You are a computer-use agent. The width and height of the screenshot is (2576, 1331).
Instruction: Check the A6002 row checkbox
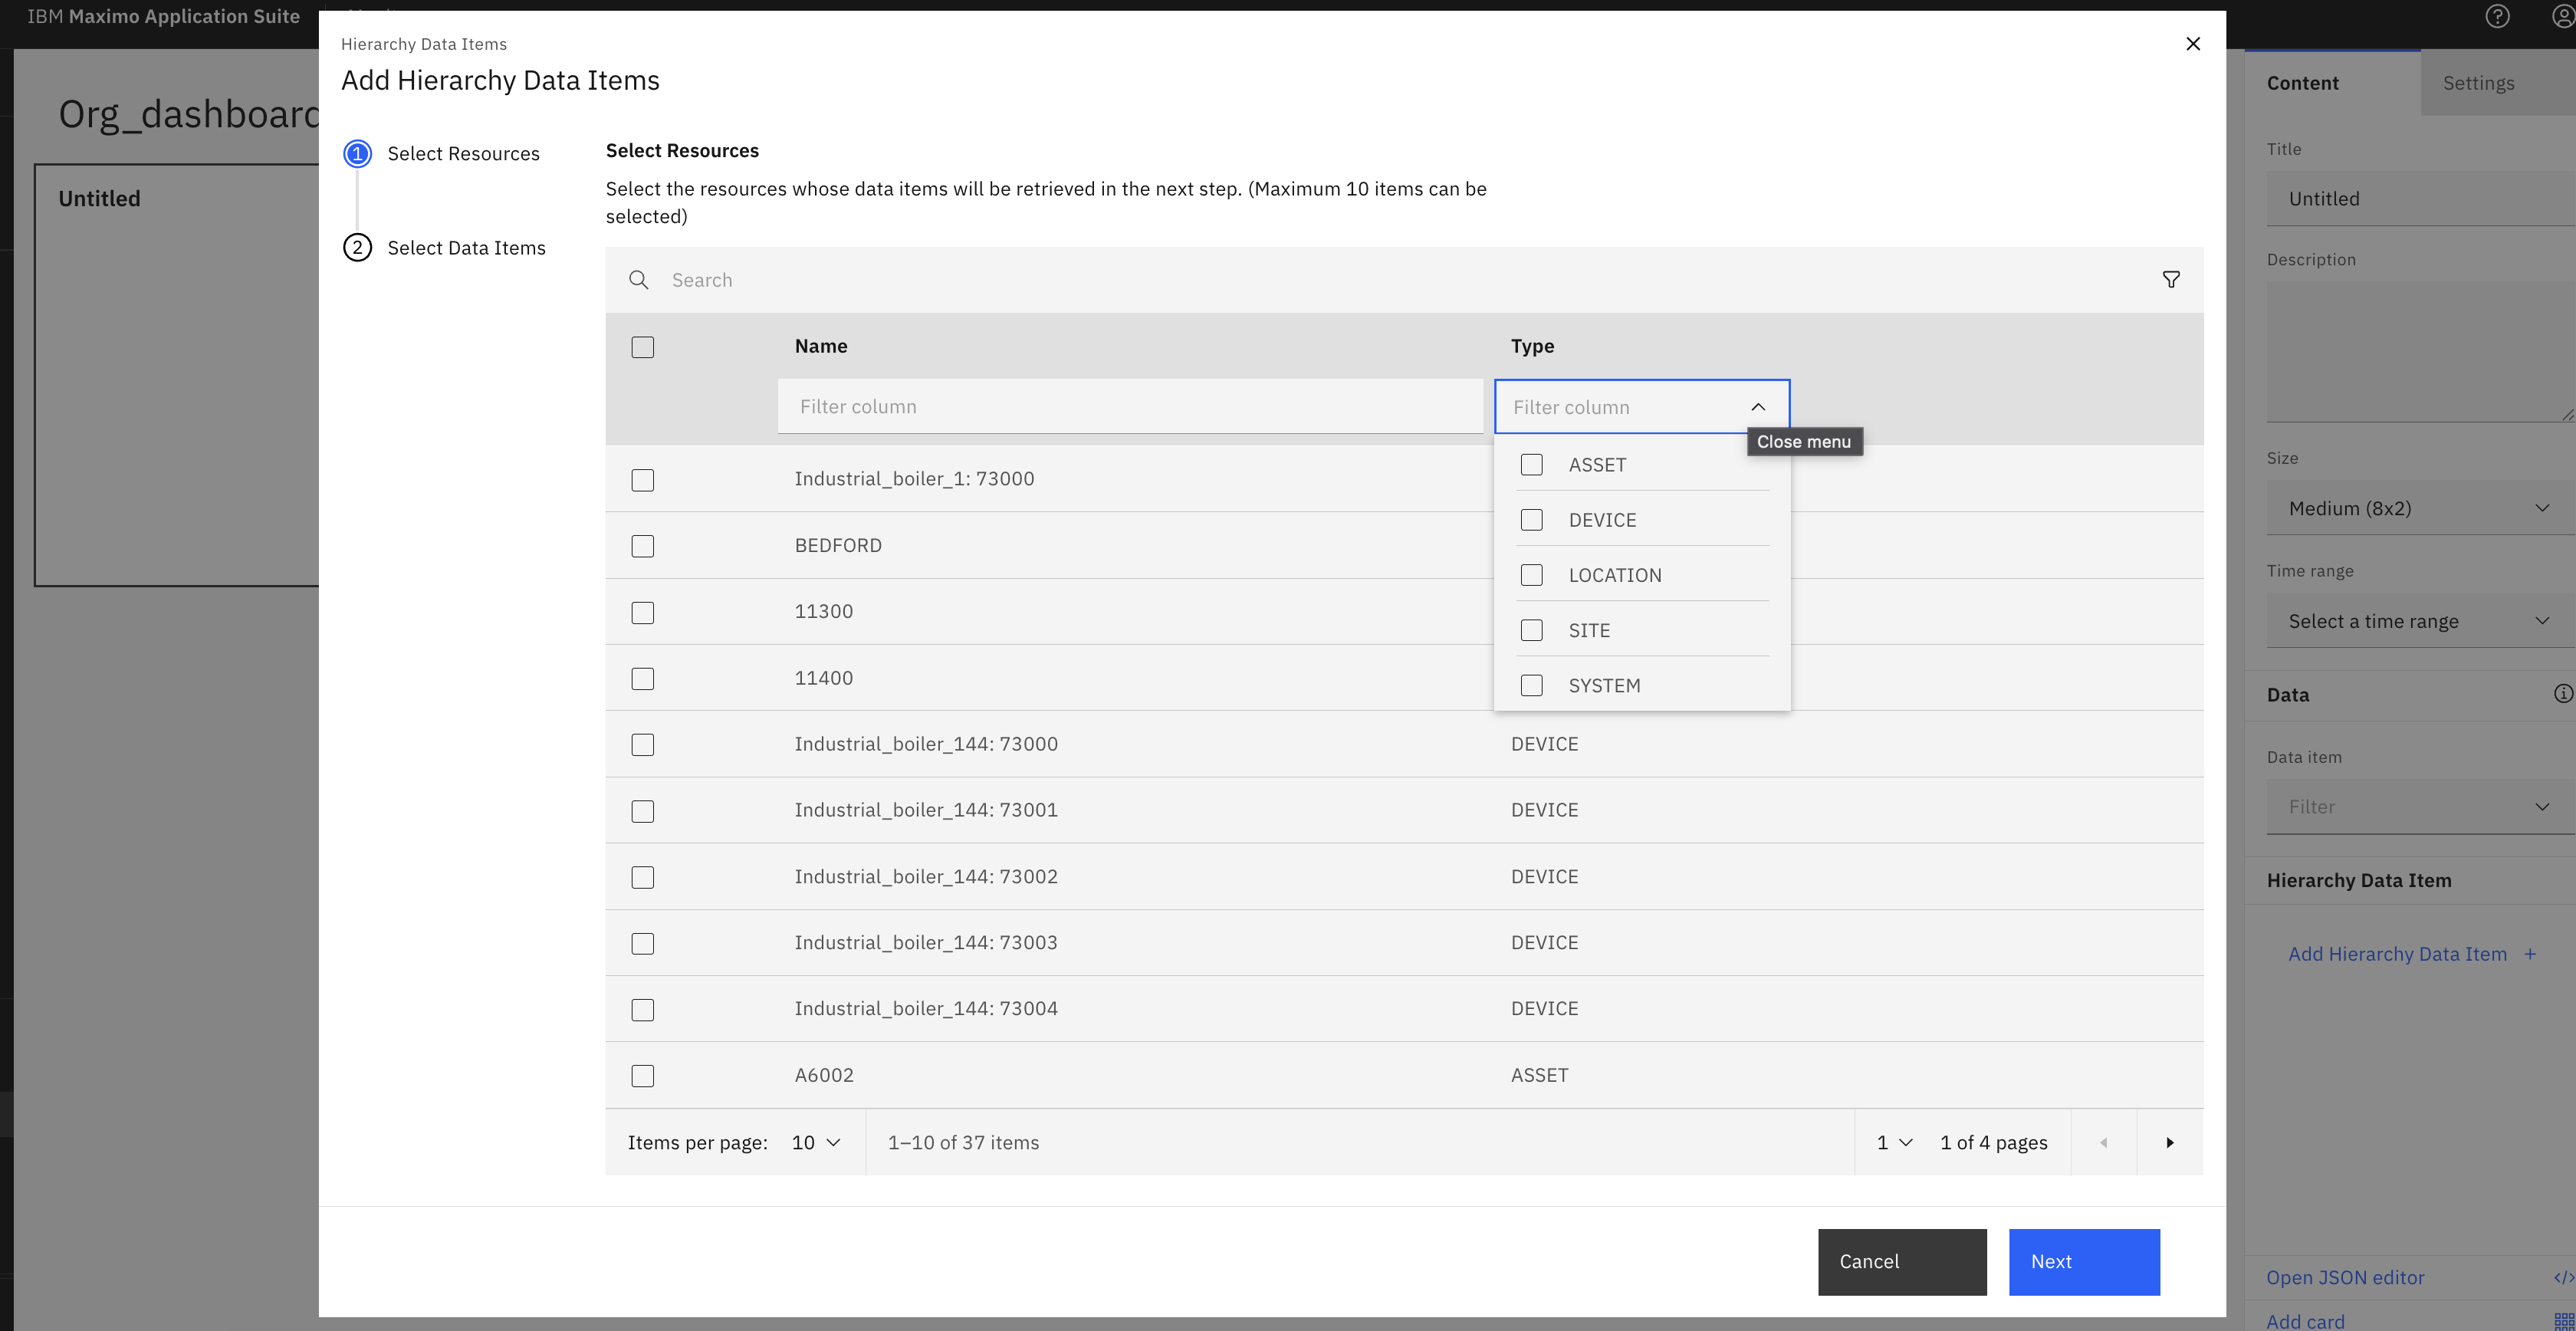click(643, 1076)
